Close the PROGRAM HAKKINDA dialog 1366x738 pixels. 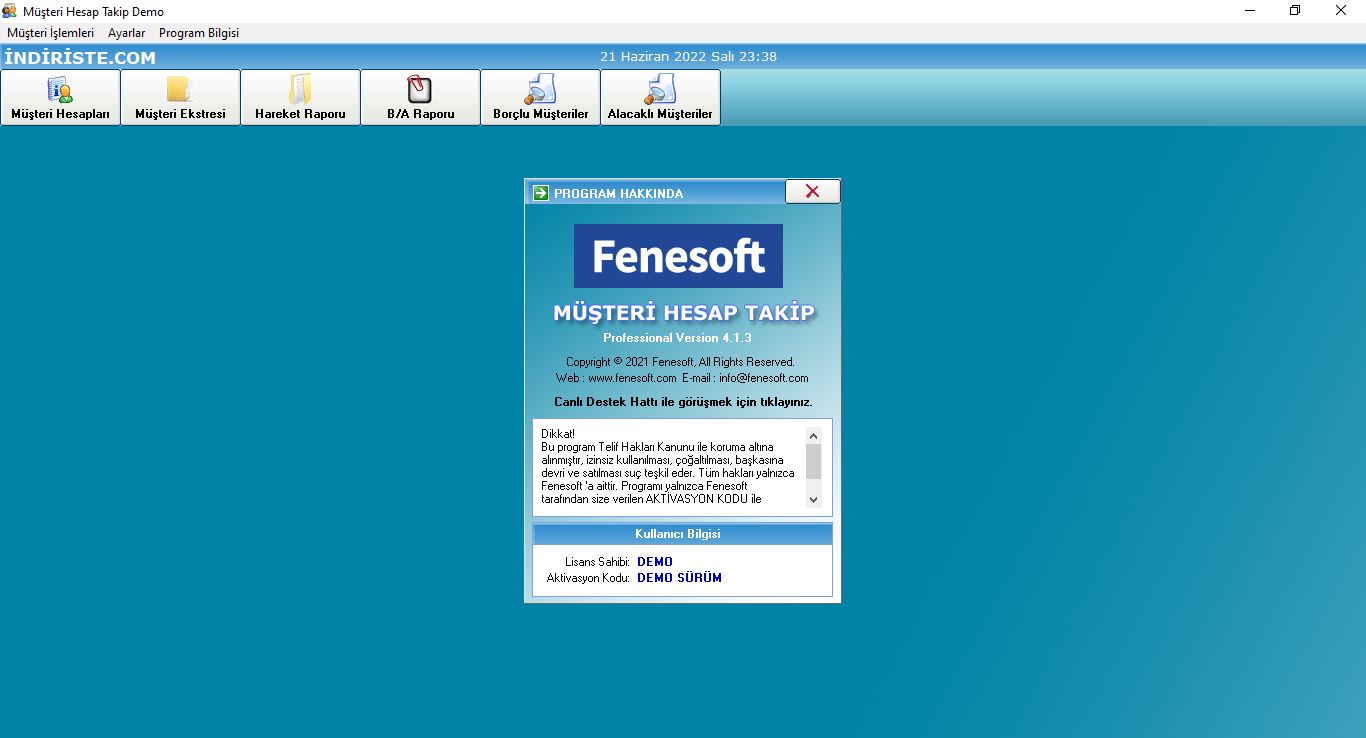(812, 191)
